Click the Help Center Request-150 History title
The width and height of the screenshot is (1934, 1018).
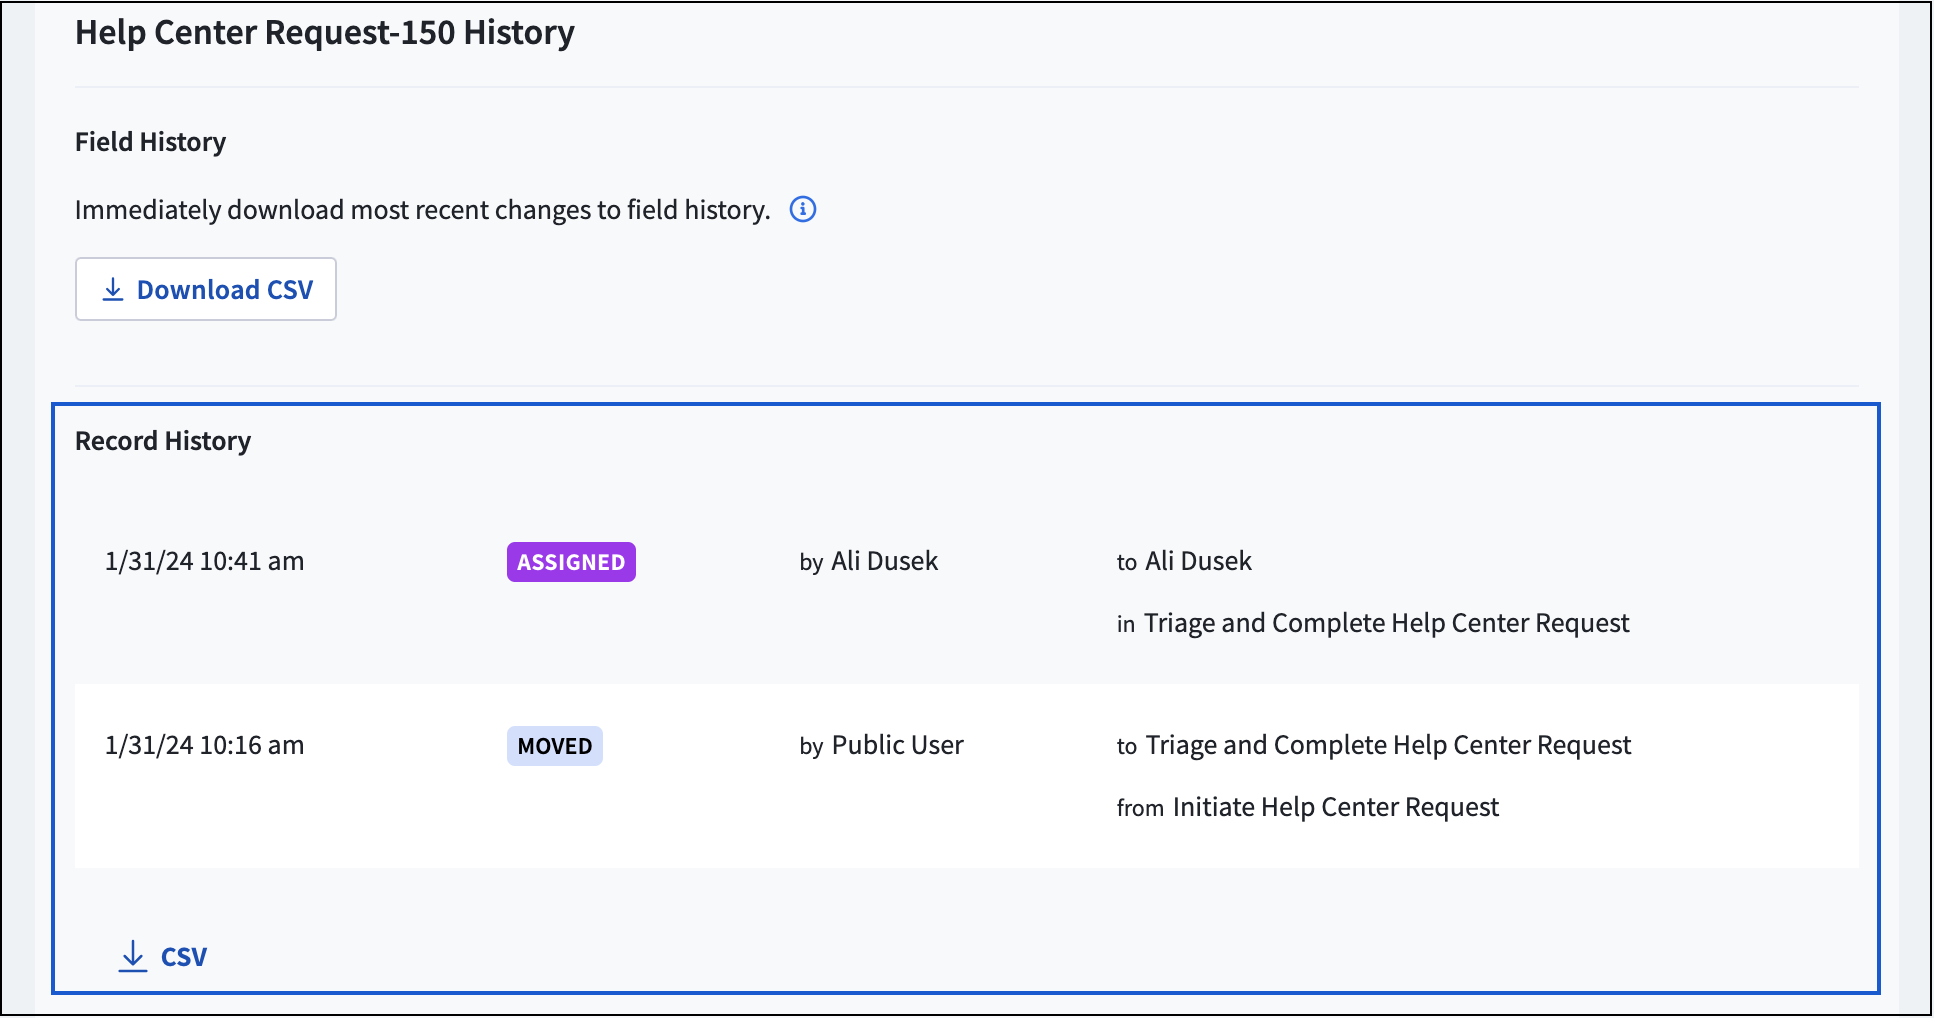325,32
